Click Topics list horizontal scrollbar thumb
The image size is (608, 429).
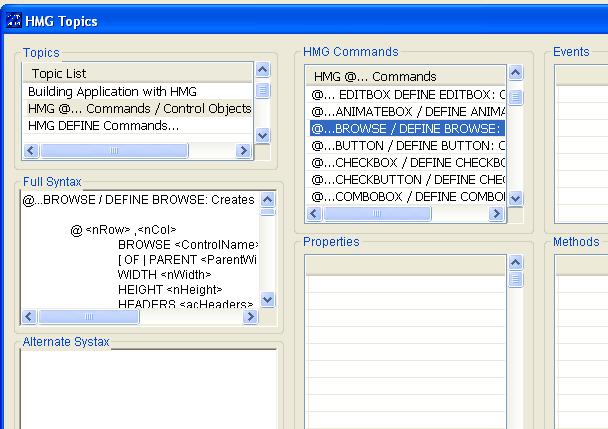coord(114,150)
